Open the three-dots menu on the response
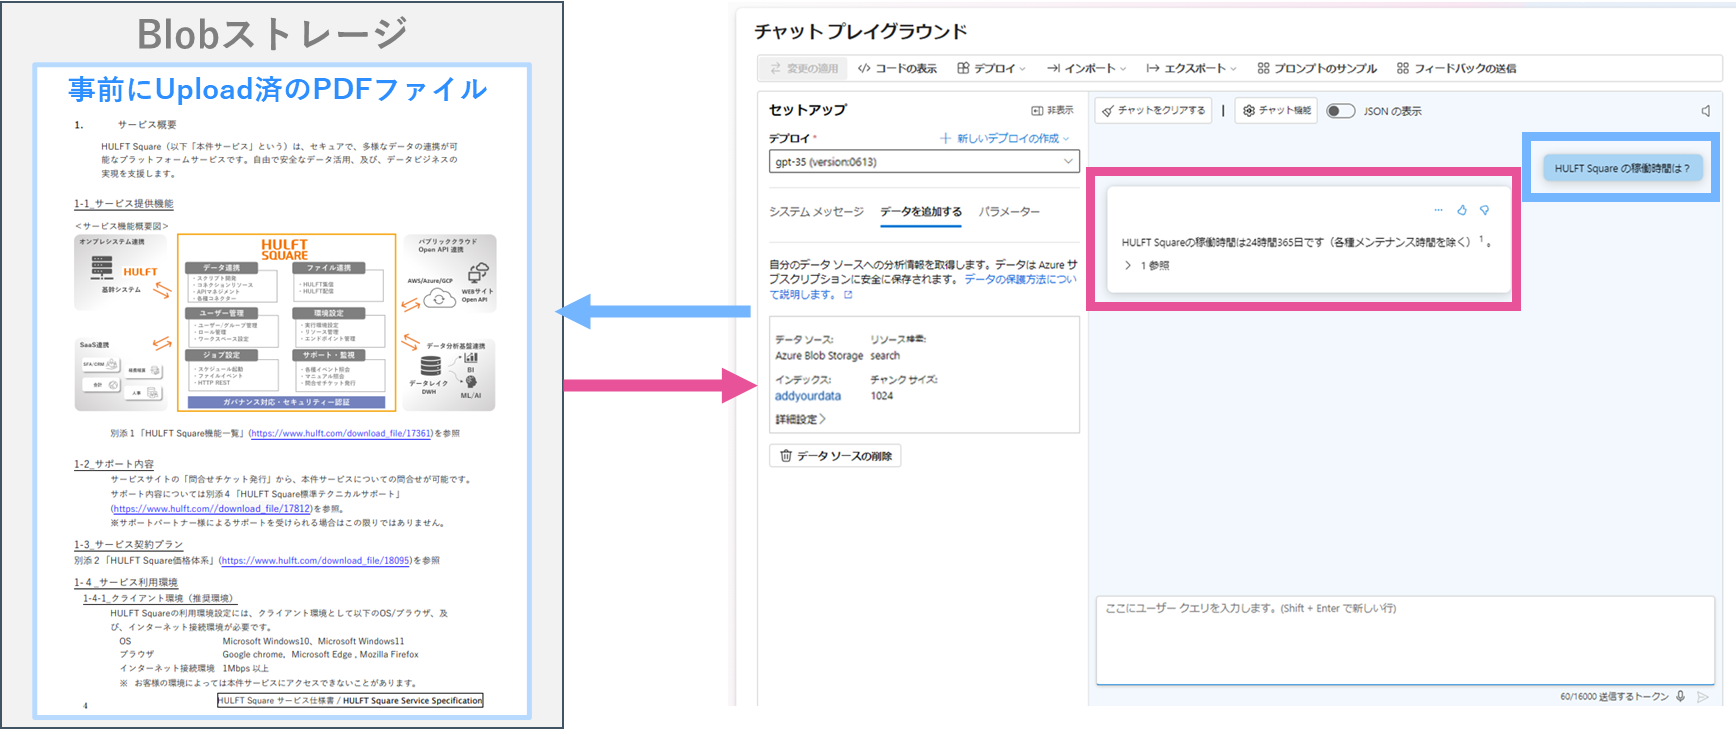The height and width of the screenshot is (729, 1736). point(1438,210)
